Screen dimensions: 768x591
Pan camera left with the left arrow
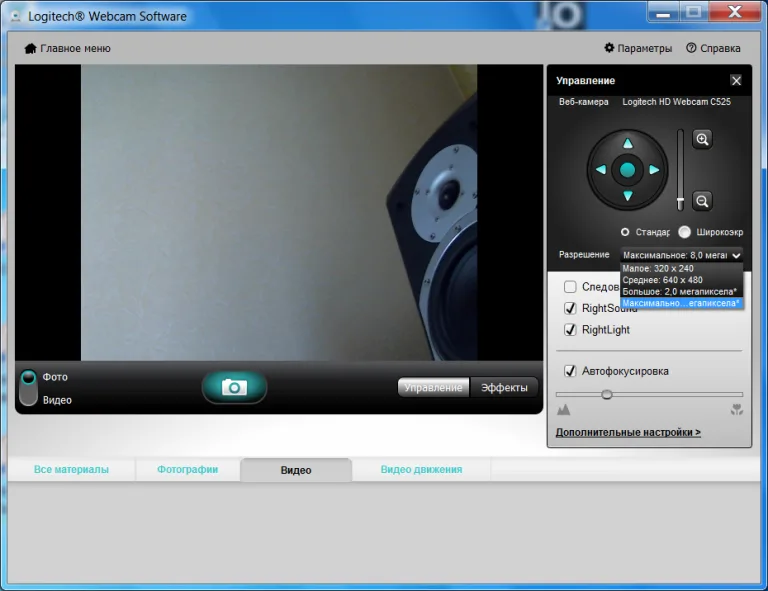(601, 170)
